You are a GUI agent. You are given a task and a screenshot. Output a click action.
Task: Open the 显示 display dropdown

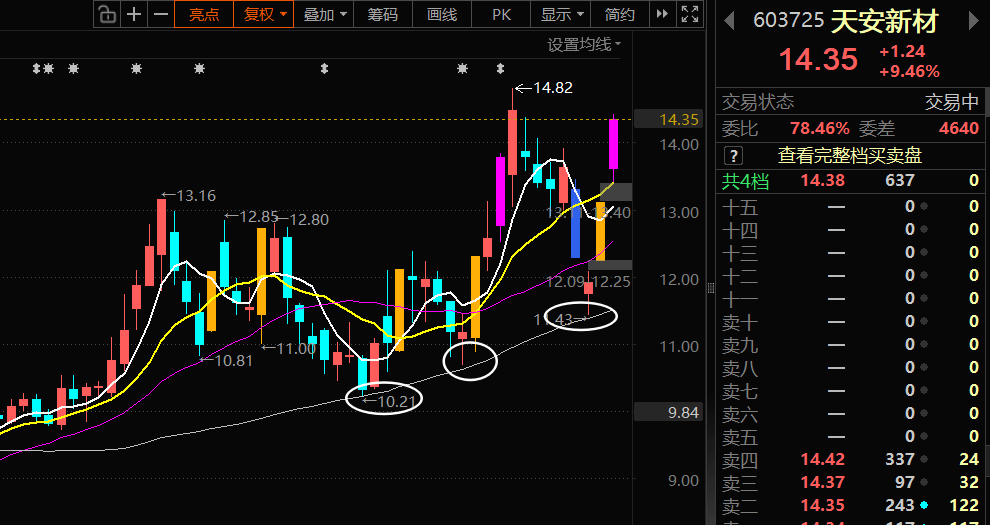pos(561,14)
